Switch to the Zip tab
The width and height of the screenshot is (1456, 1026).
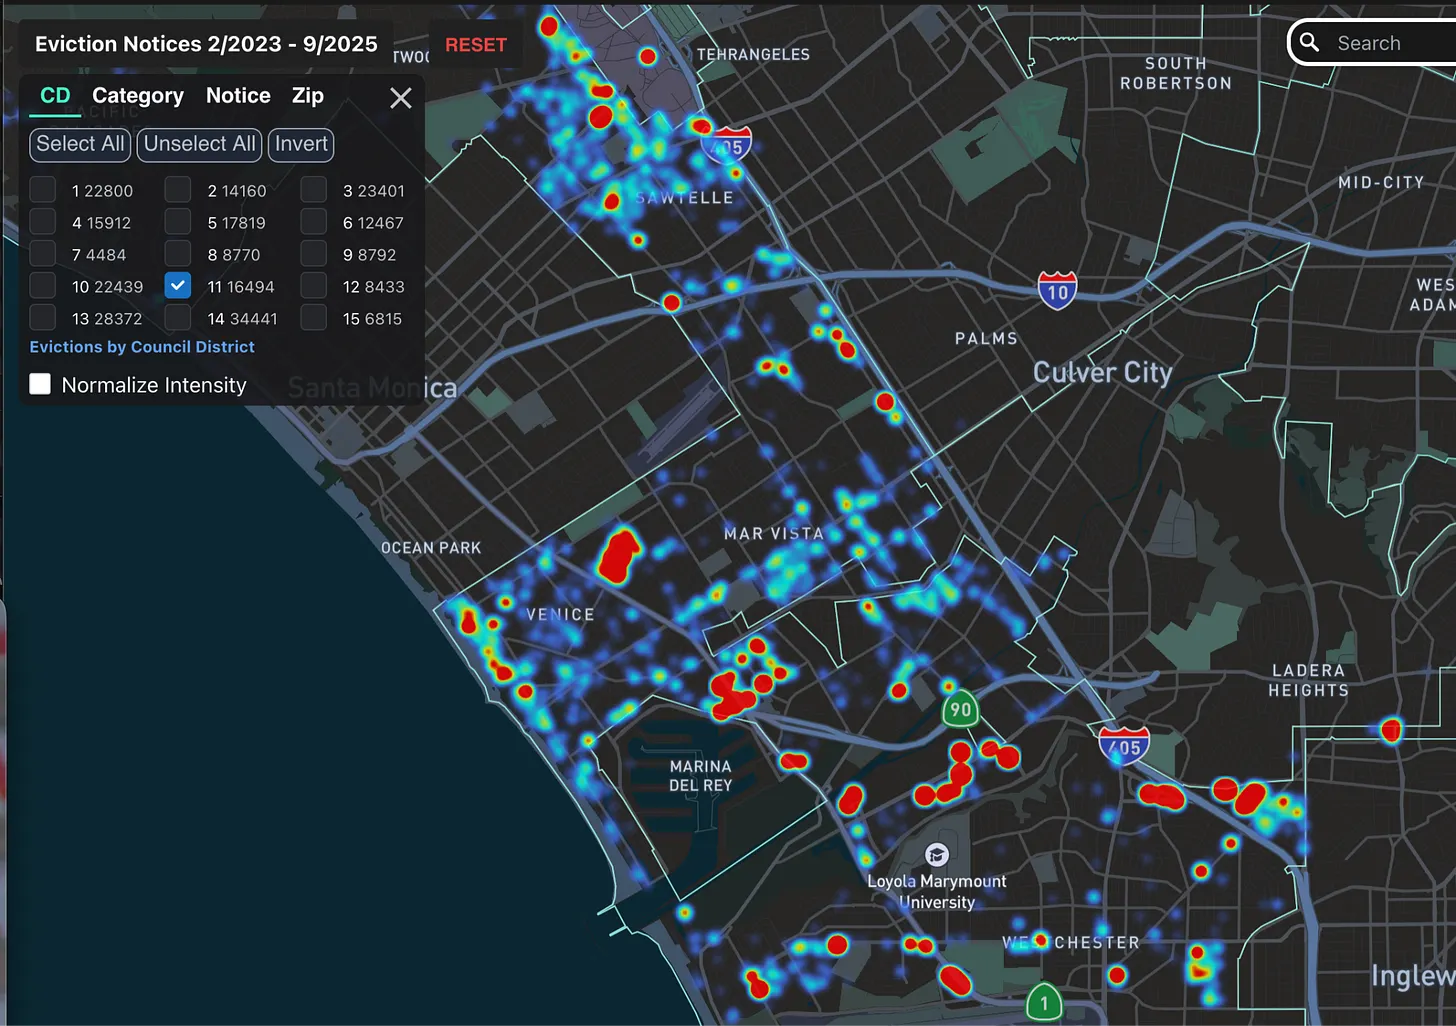click(308, 96)
